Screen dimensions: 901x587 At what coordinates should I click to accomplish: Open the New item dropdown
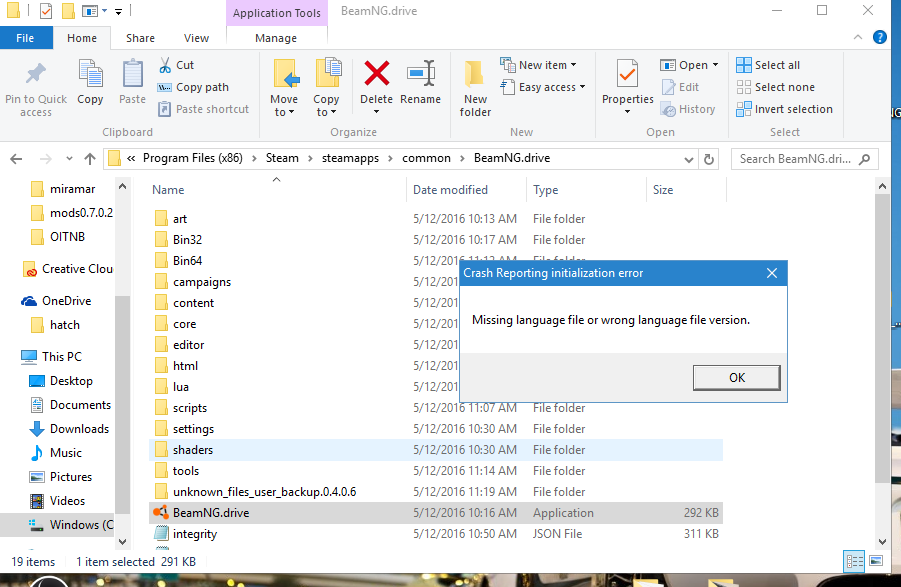(538, 65)
